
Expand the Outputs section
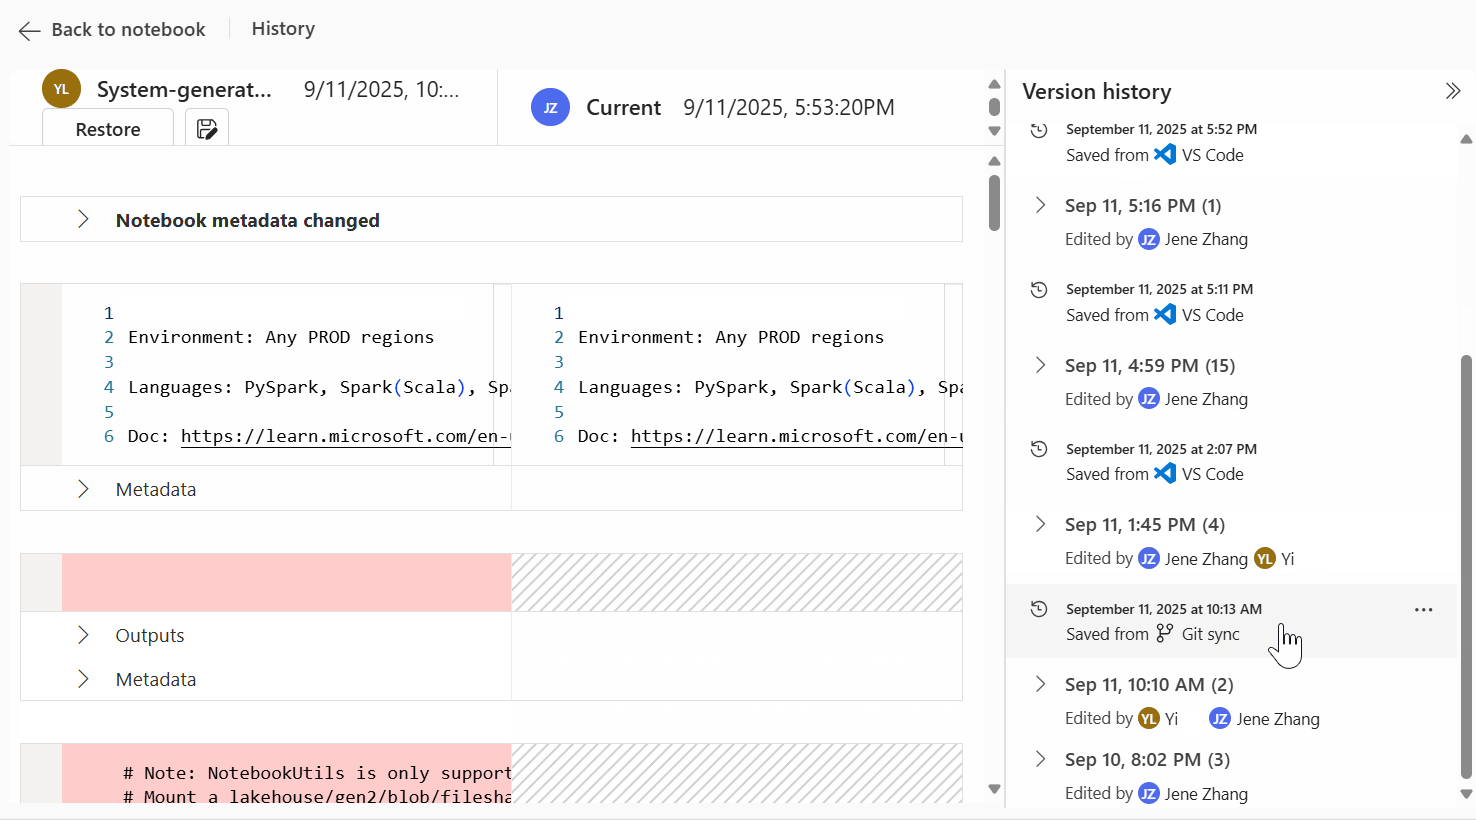point(82,635)
